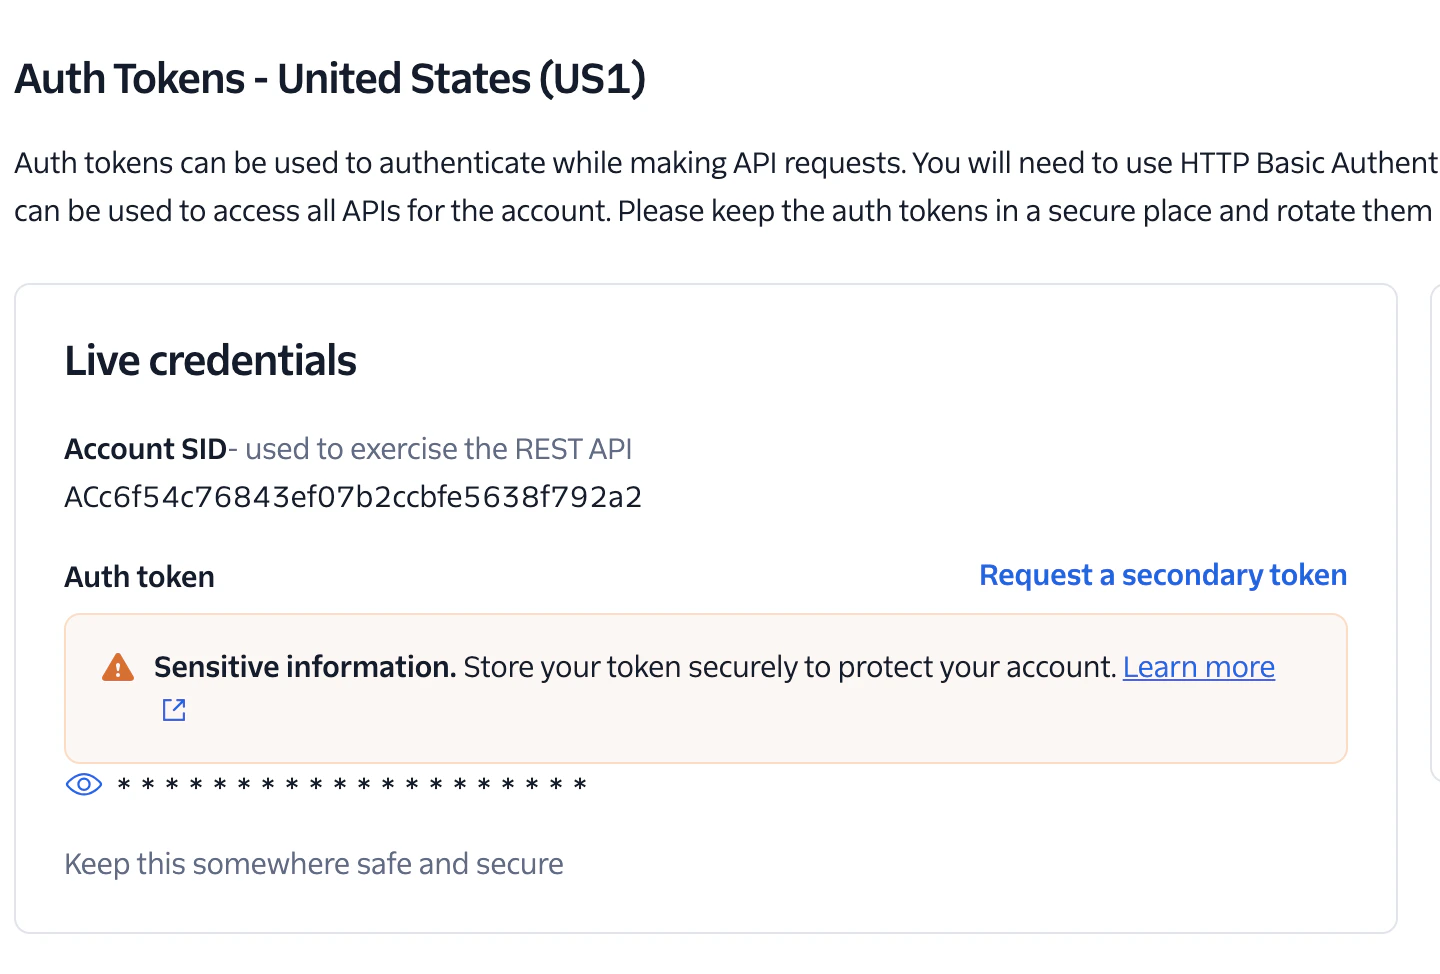Viewport: 1440px width, 974px height.
Task: Click the Live credentials card heading
Action: click(x=210, y=360)
